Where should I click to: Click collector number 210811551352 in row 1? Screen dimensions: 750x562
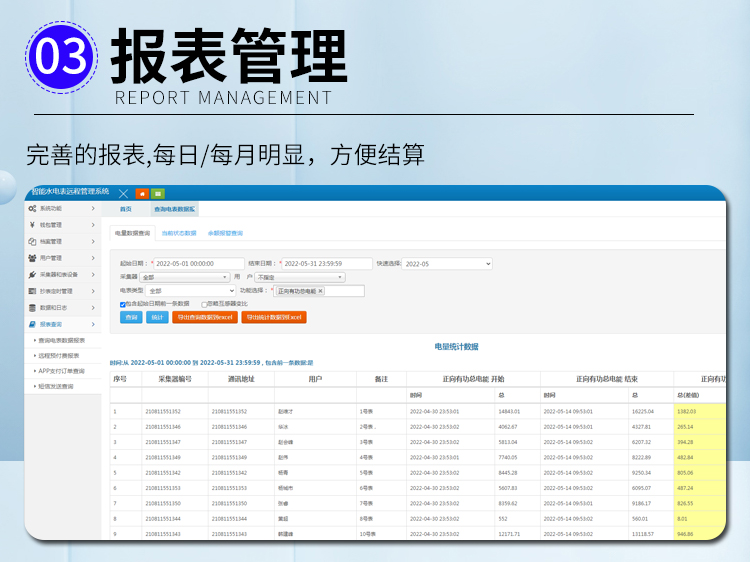click(163, 411)
